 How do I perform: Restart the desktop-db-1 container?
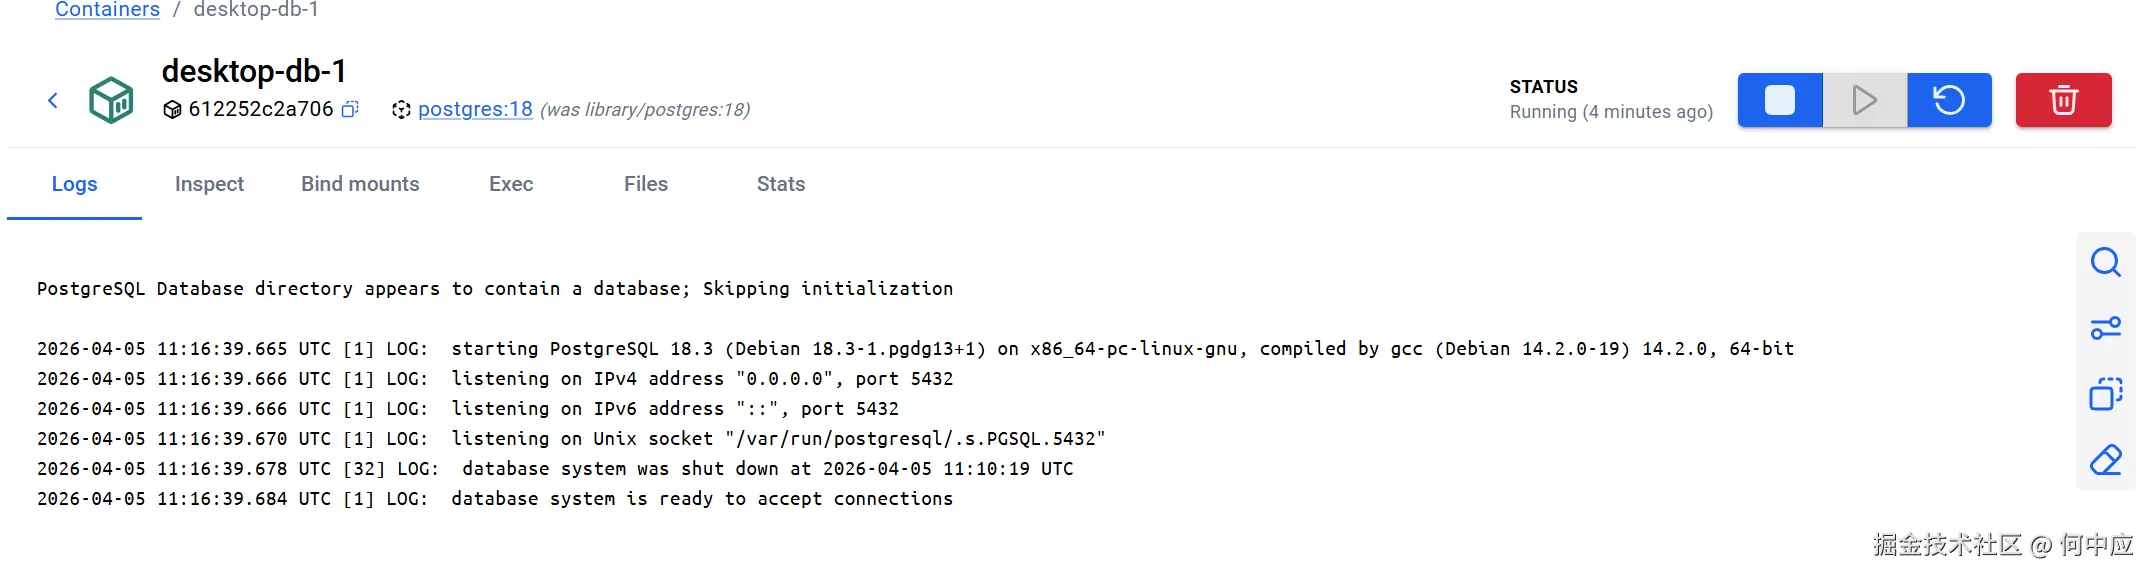[1949, 100]
